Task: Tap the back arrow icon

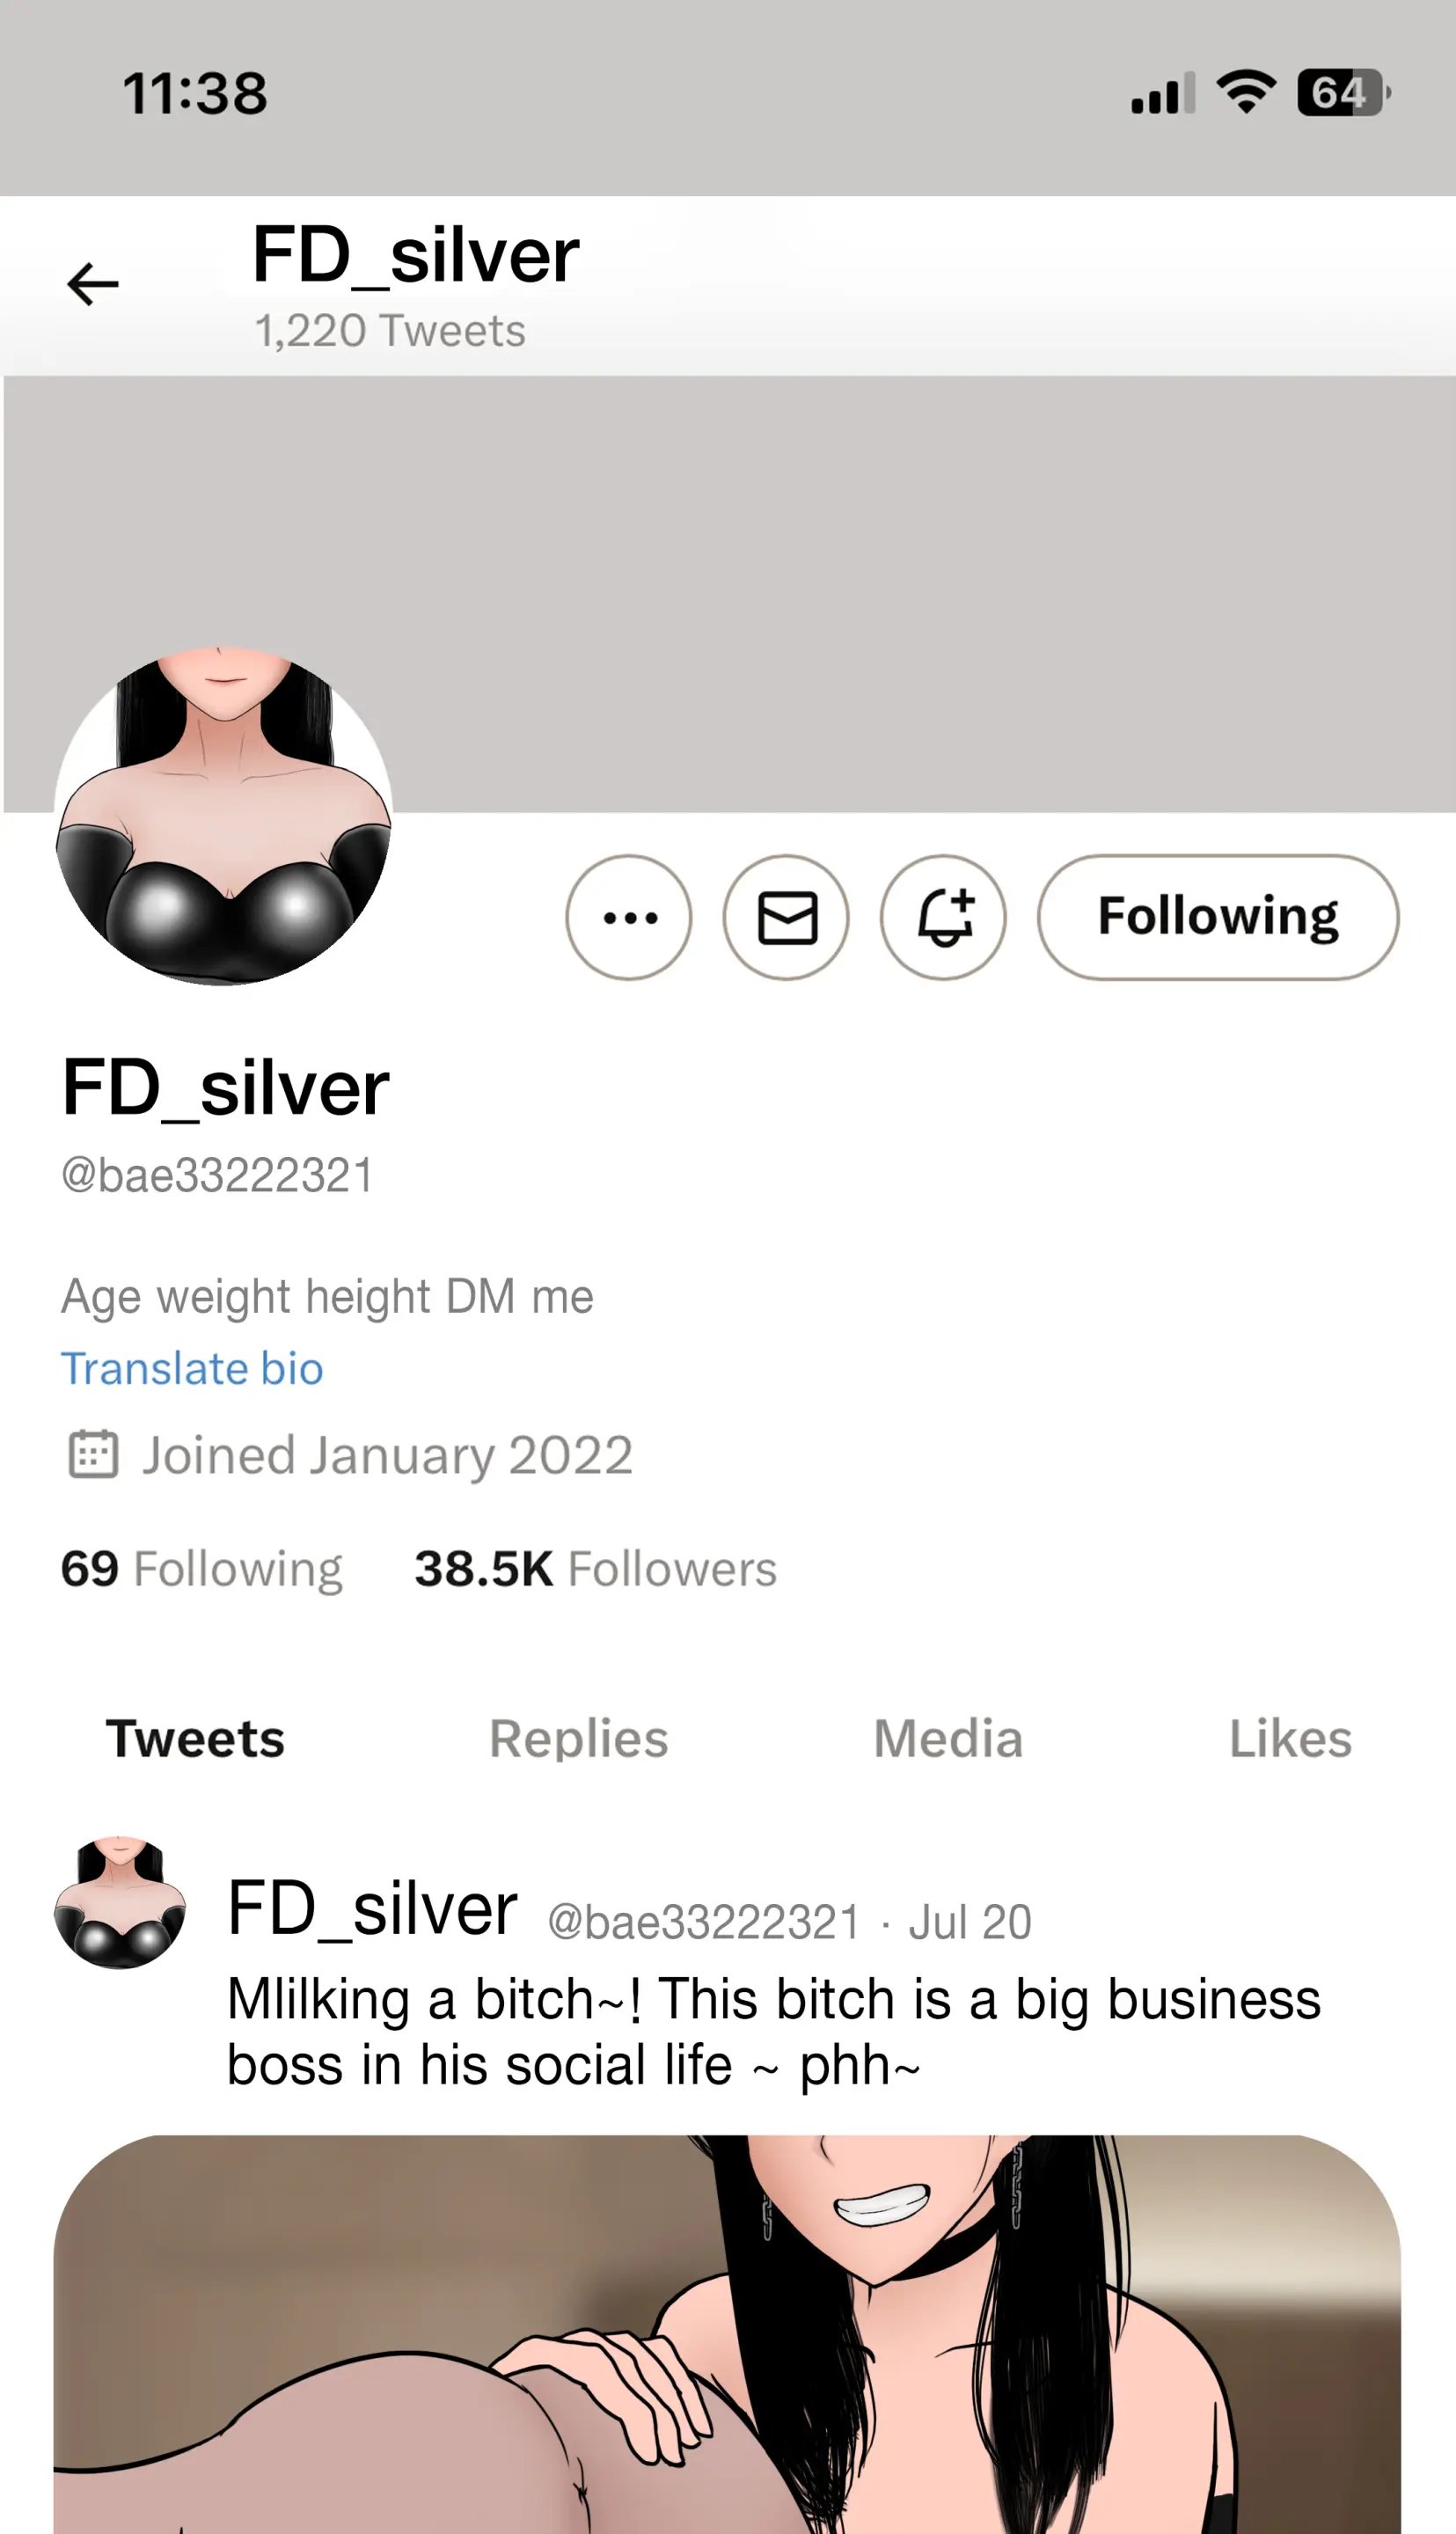Action: [x=93, y=284]
